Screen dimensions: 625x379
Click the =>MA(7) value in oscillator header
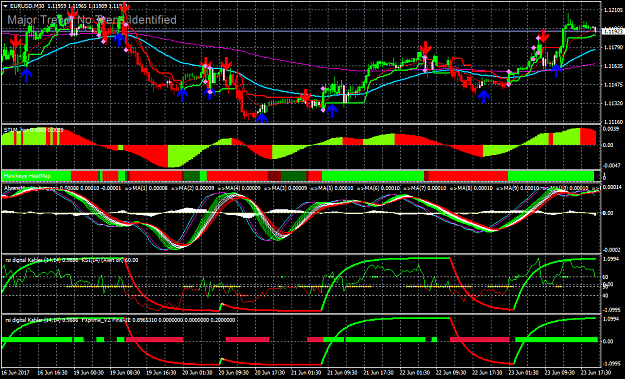(424, 188)
